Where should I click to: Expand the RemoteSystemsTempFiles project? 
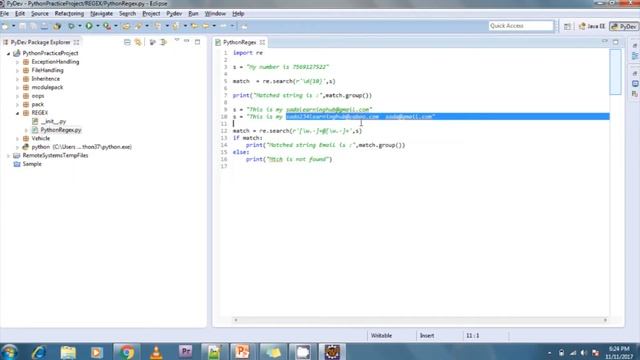click(8, 156)
